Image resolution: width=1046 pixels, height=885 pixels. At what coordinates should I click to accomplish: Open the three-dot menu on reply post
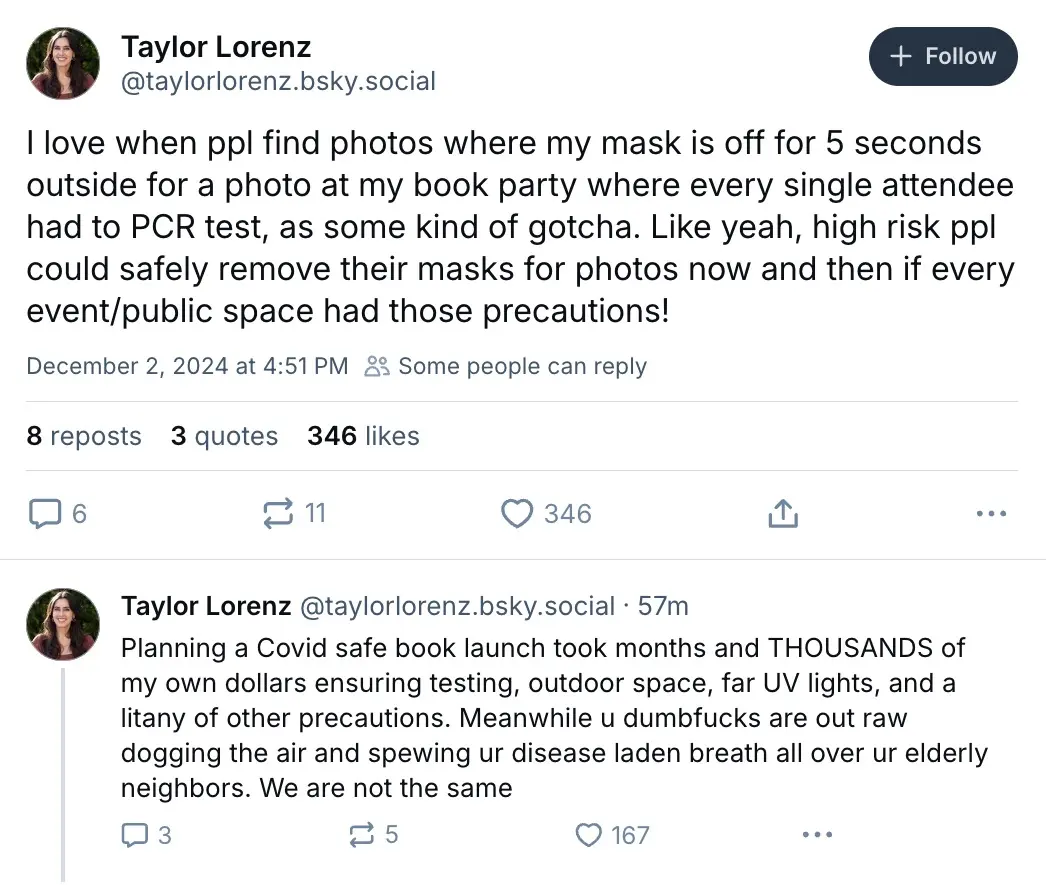pos(817,835)
